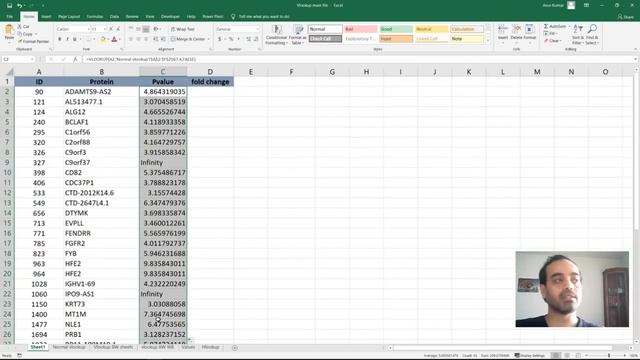Open the Data ribbon tab
This screenshot has width=640, height=360.
click(114, 17)
